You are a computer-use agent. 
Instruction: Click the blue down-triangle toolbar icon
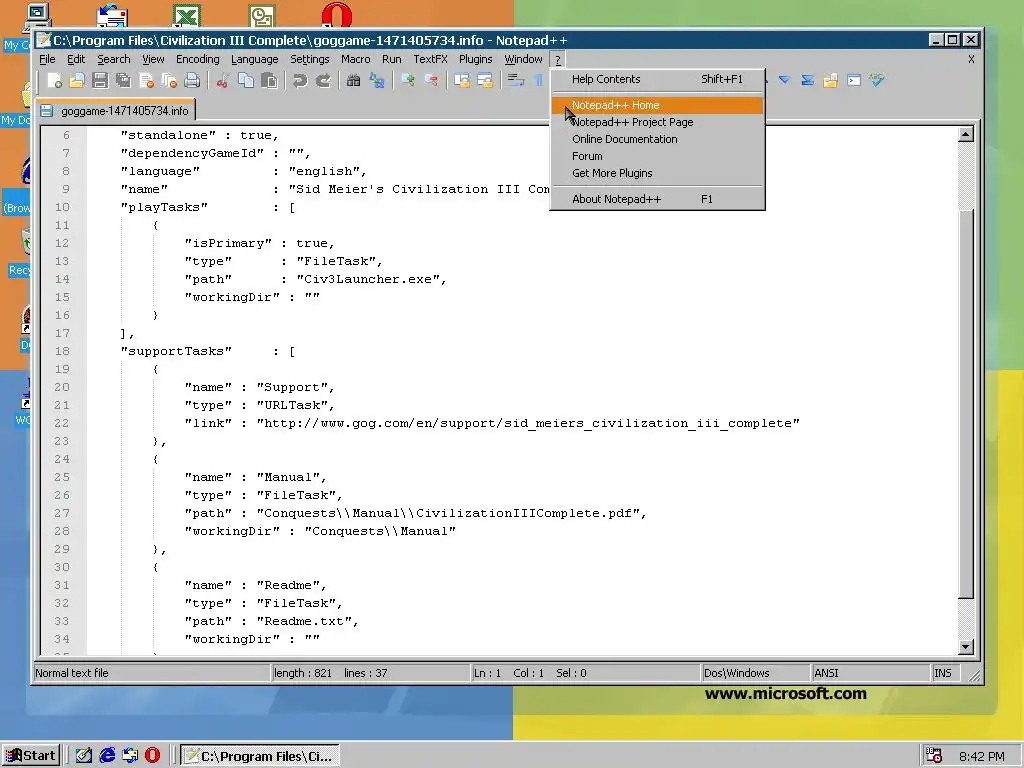(784, 80)
